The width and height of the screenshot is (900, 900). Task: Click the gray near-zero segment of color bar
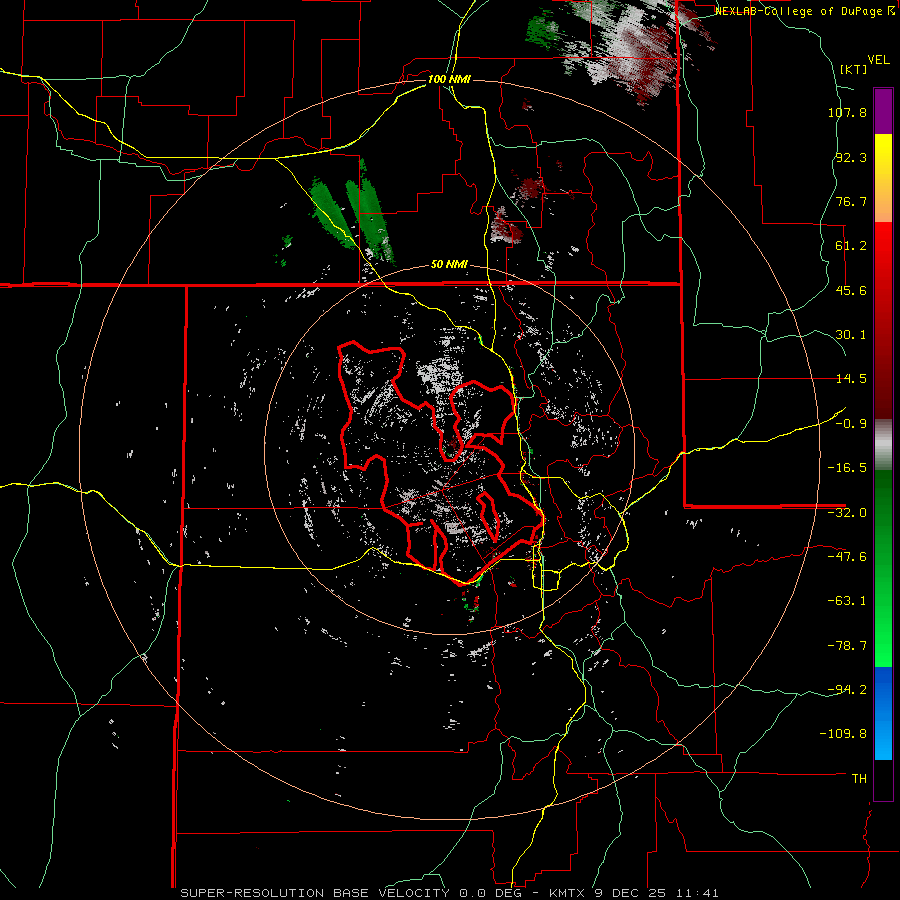(x=883, y=445)
